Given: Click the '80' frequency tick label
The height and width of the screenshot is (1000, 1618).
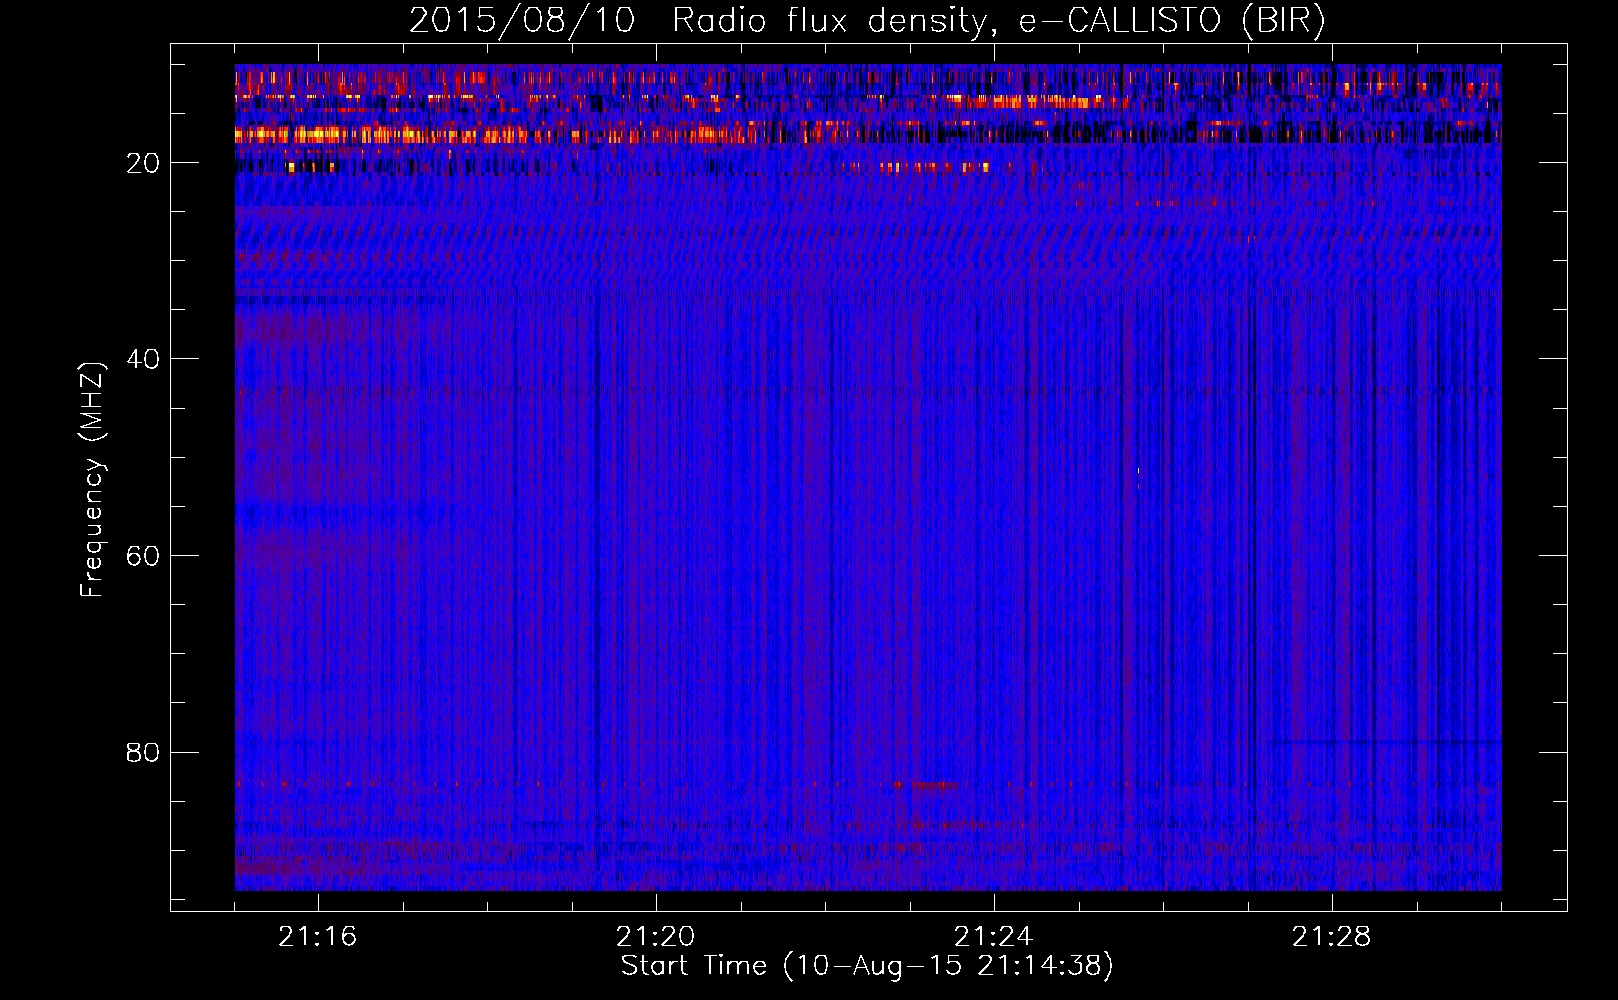Looking at the screenshot, I should tap(144, 753).
